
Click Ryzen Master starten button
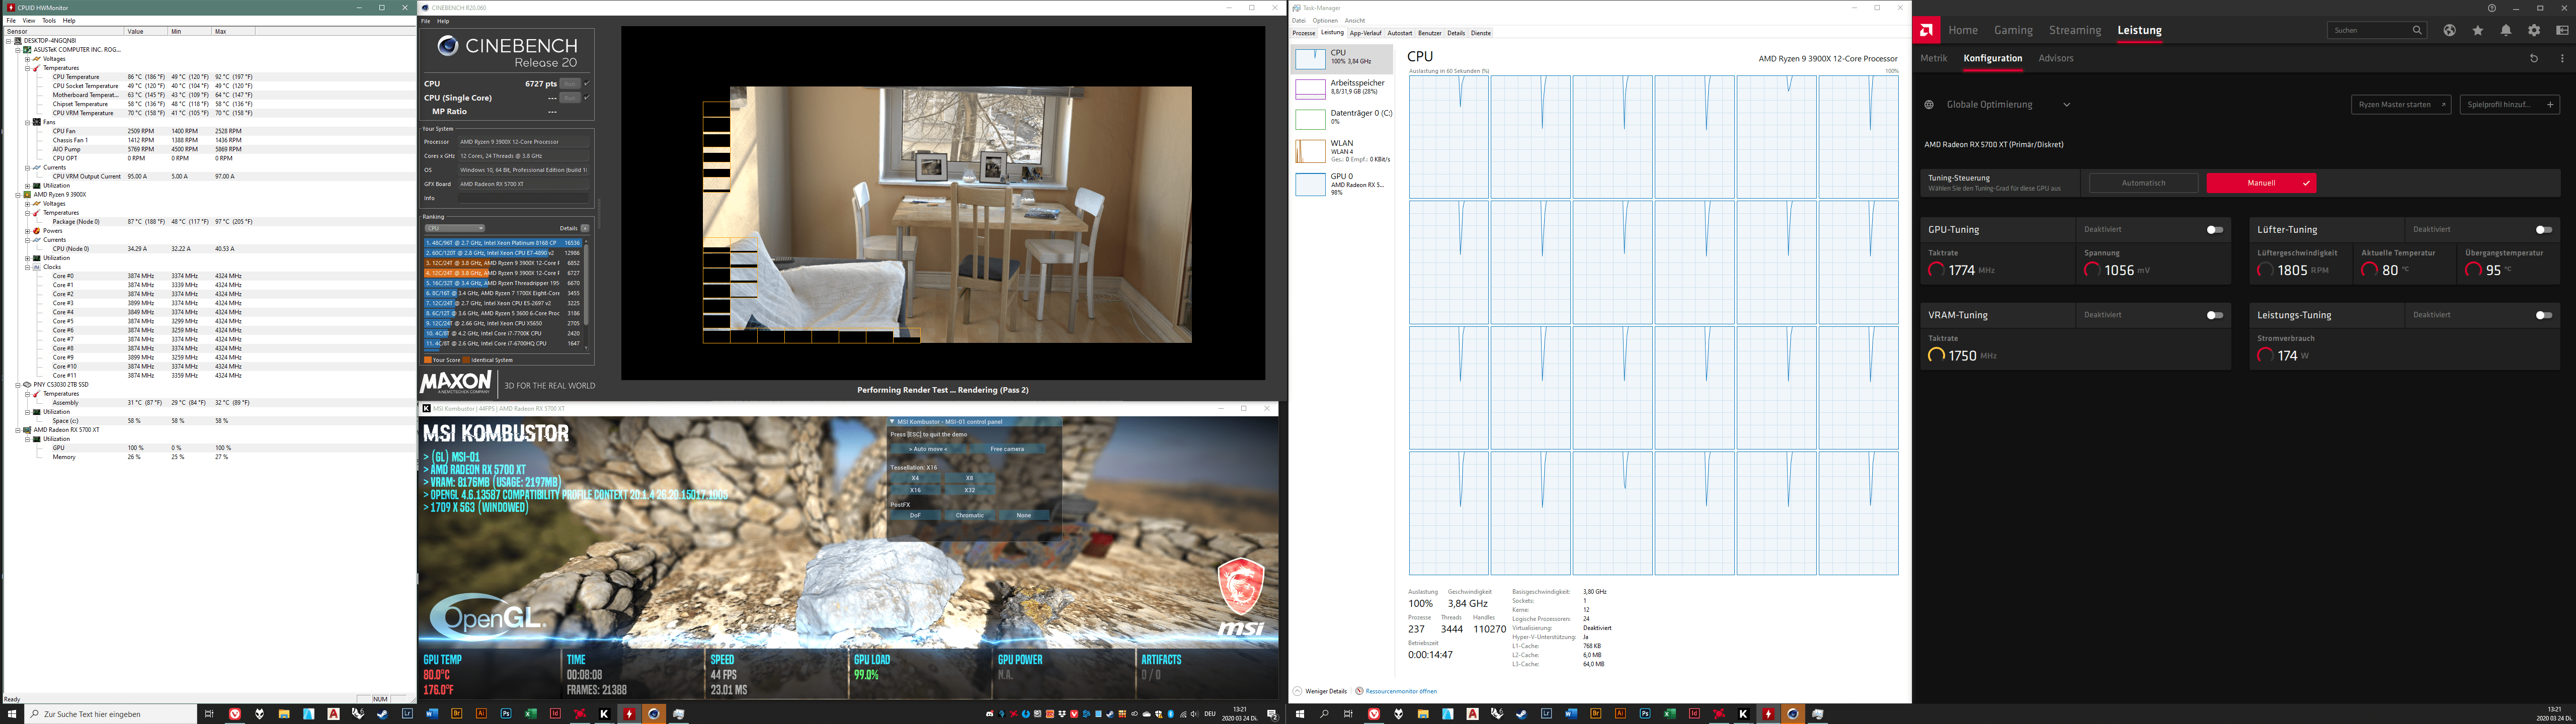pos(2400,104)
